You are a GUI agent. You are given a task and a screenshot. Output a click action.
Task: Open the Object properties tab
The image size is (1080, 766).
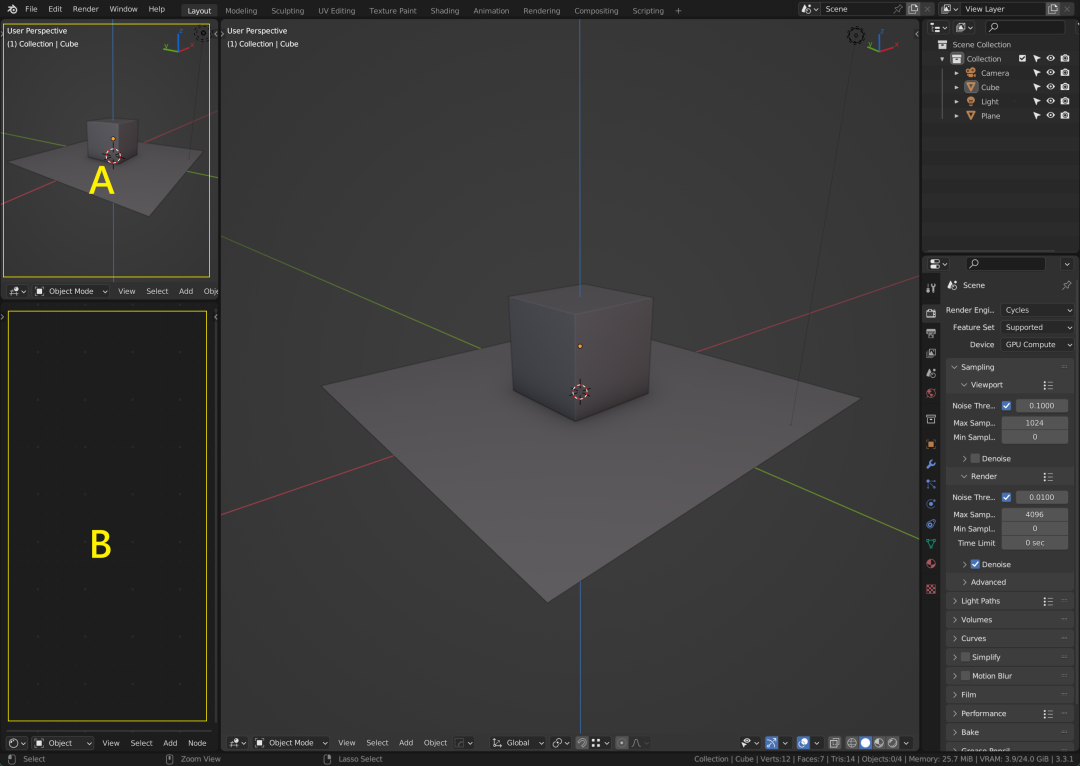(x=931, y=444)
